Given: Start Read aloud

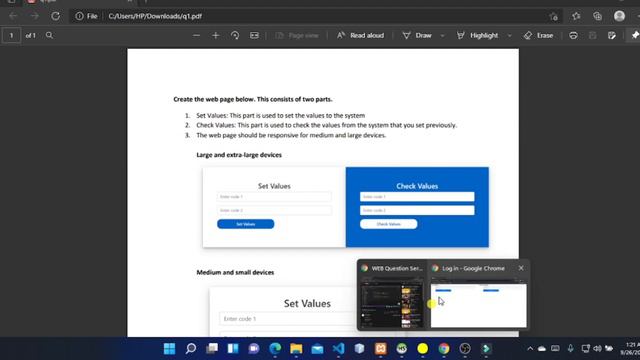Looking at the screenshot, I should click(360, 36).
